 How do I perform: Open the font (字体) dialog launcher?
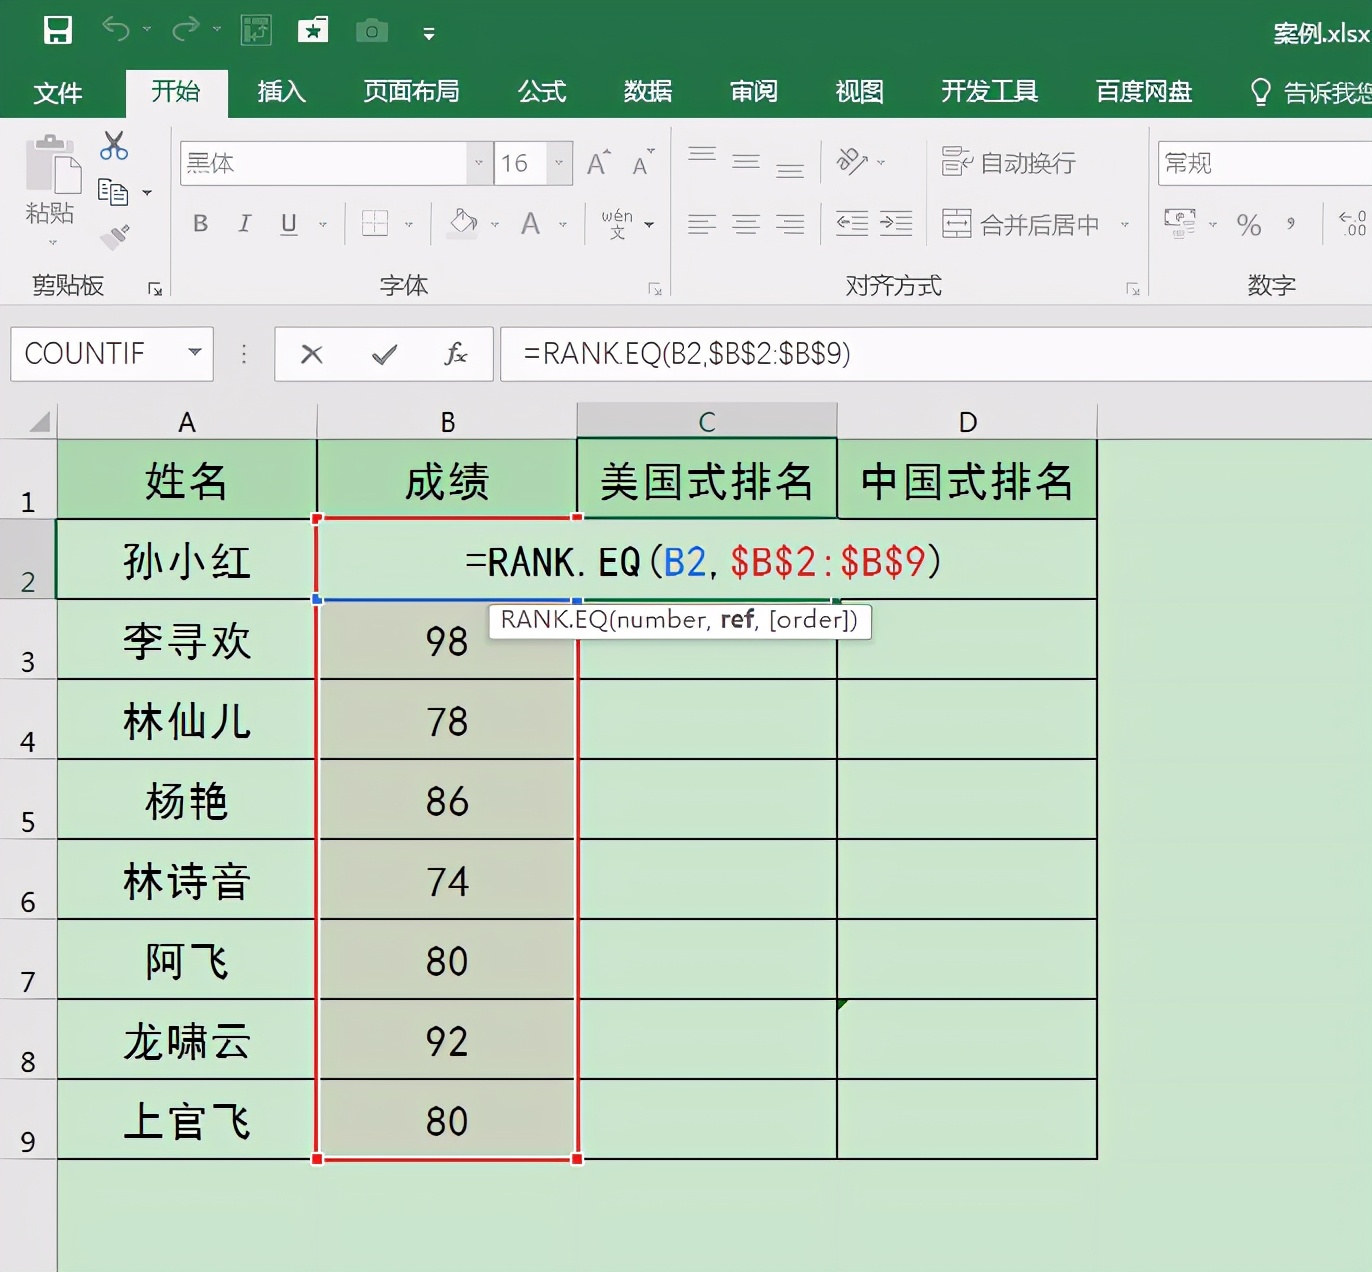pos(655,289)
